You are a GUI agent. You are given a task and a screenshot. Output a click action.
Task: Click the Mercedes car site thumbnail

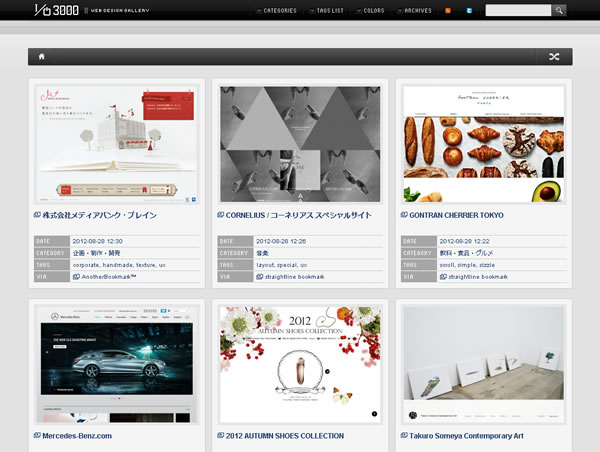117,364
